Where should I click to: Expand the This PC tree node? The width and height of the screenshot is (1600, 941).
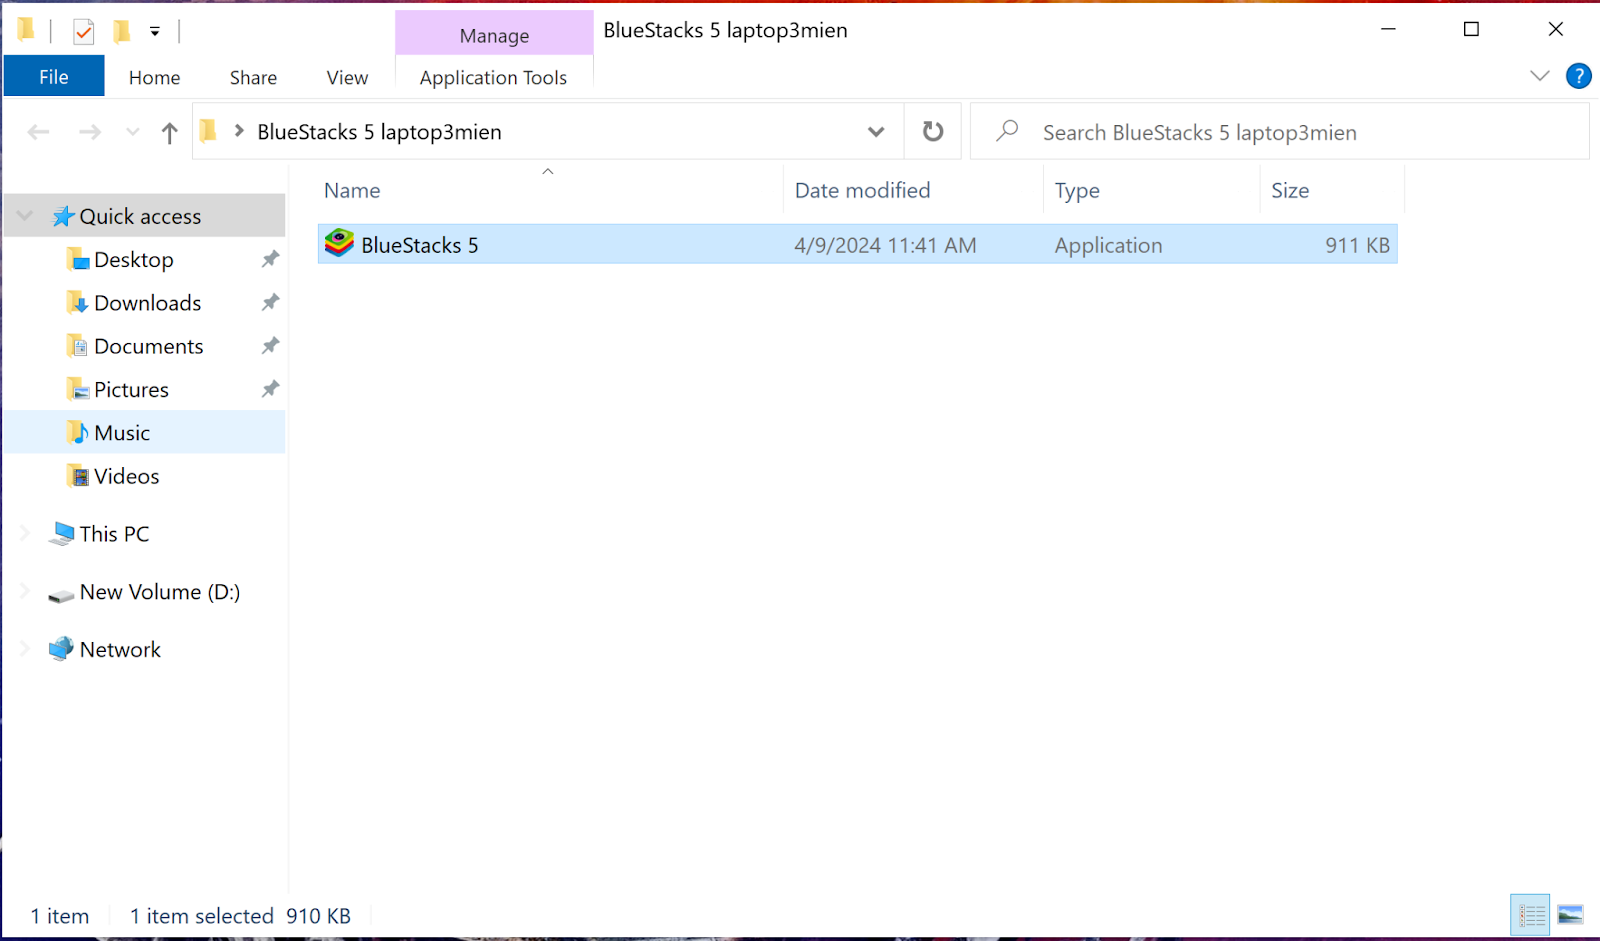pyautogui.click(x=25, y=534)
